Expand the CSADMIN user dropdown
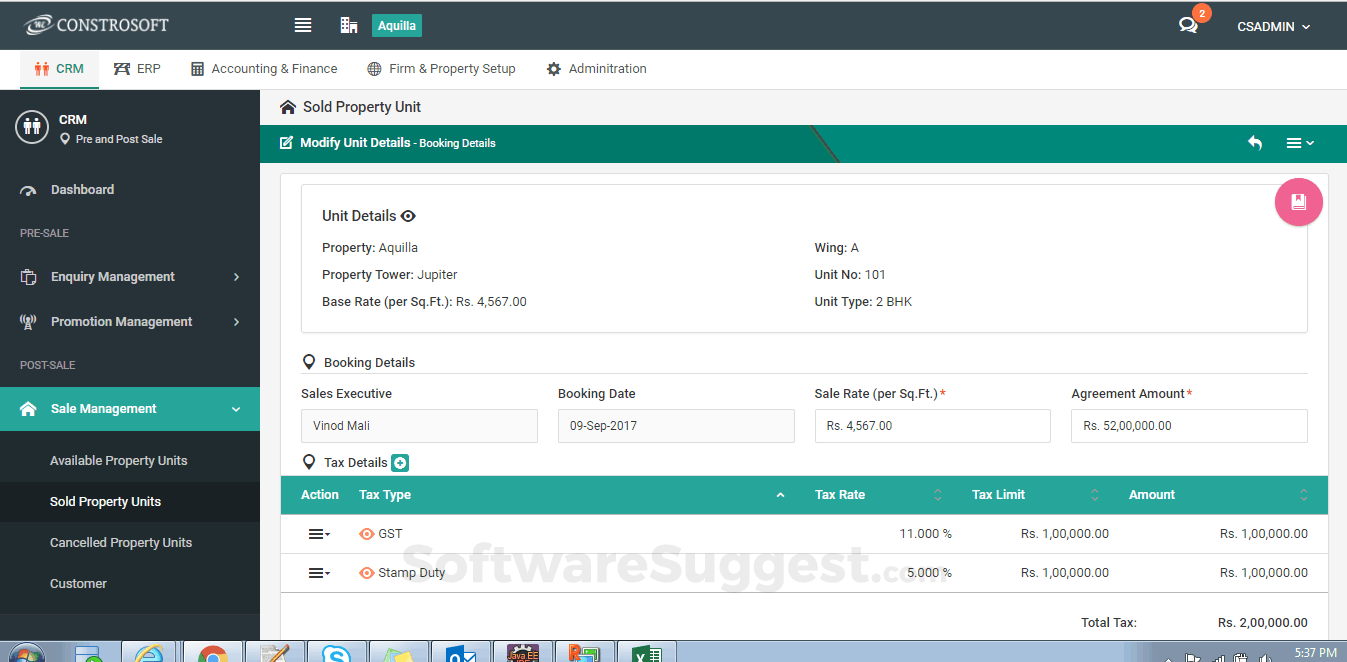The image size is (1347, 662). [1272, 26]
